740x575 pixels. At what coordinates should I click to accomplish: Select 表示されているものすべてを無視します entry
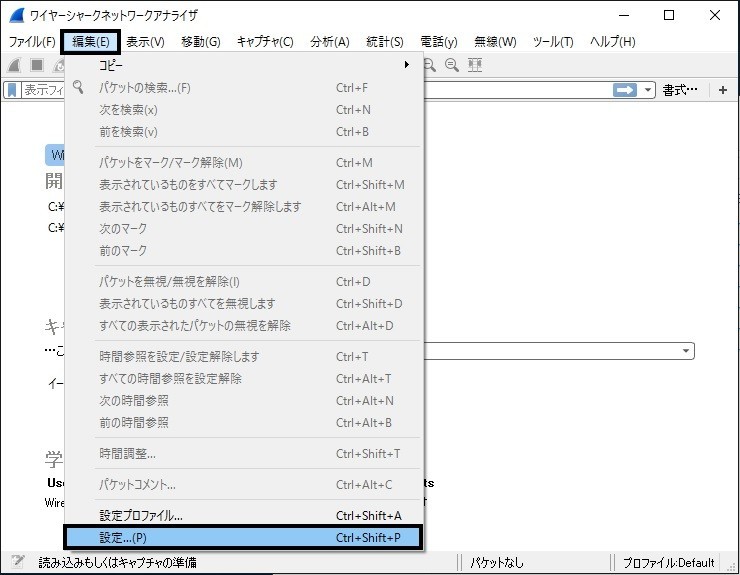pos(244,304)
